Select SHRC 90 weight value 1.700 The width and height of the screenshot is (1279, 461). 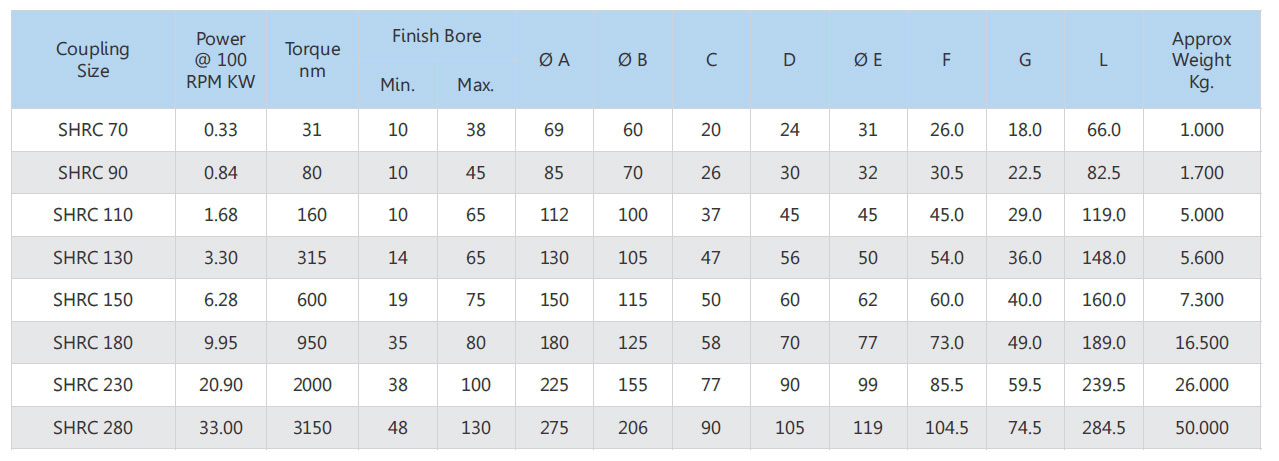click(1201, 173)
